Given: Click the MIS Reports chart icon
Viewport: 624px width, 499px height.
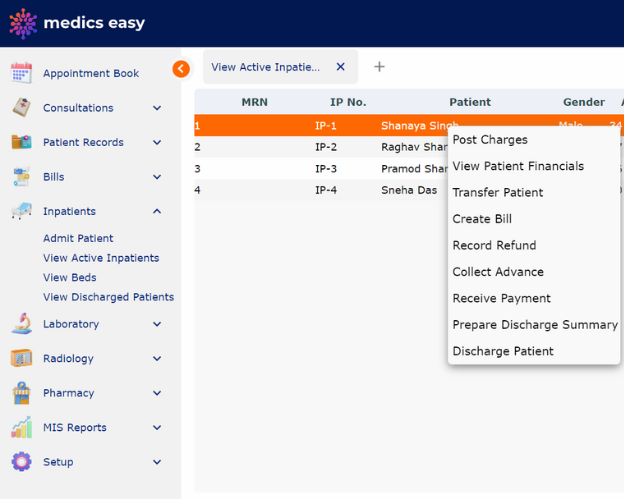Looking at the screenshot, I should coord(21,427).
